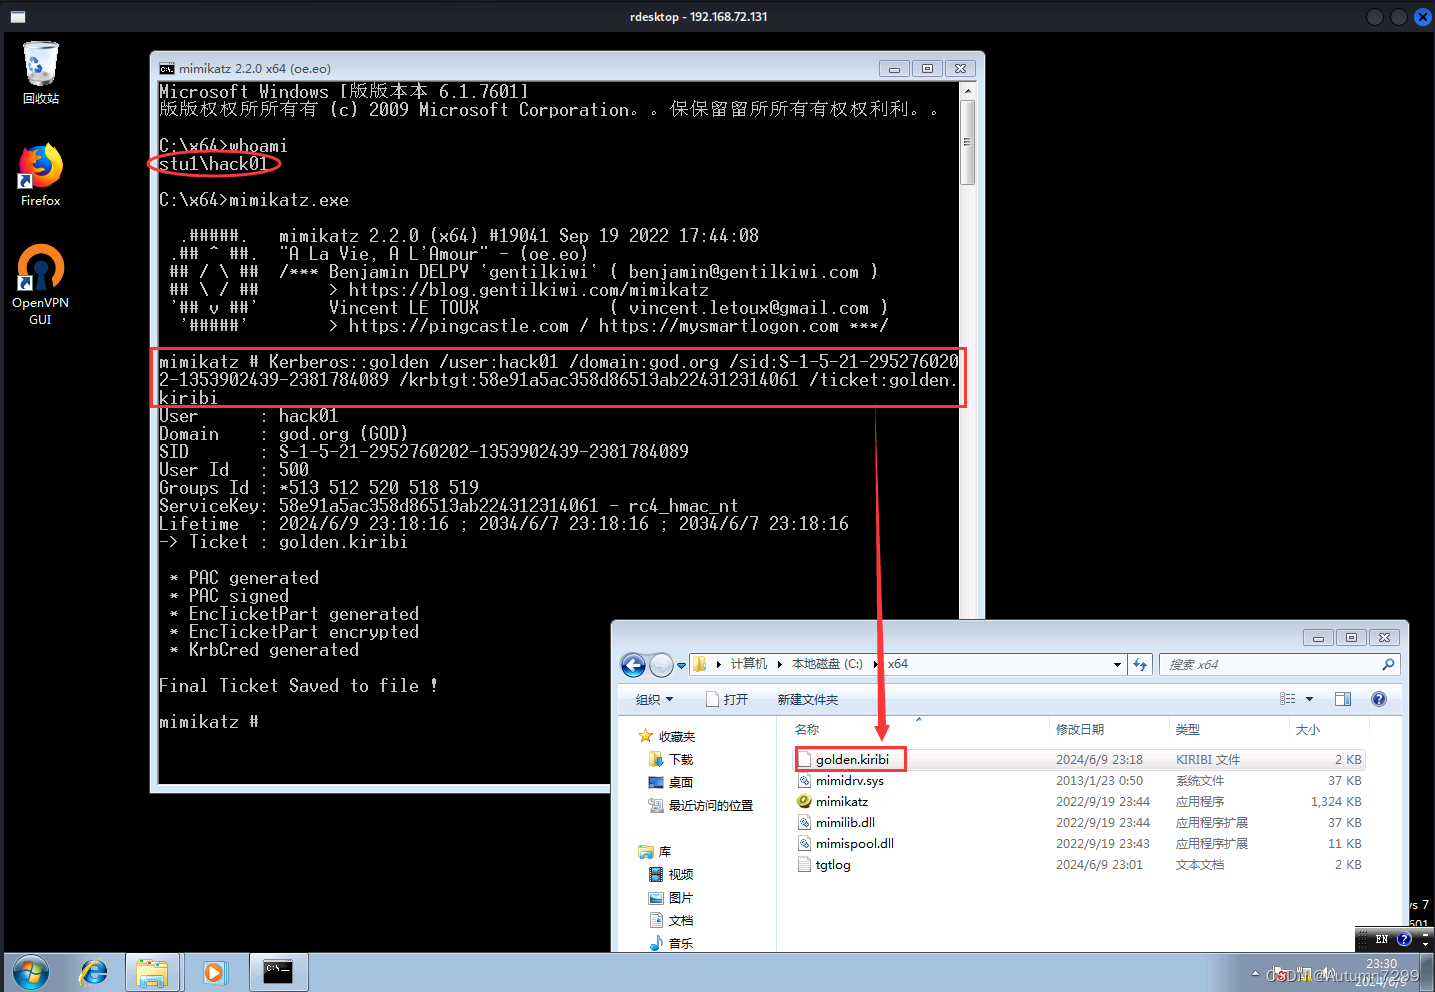Open 最近访问的位置 in navigation pane
The image size is (1435, 992).
click(x=710, y=806)
